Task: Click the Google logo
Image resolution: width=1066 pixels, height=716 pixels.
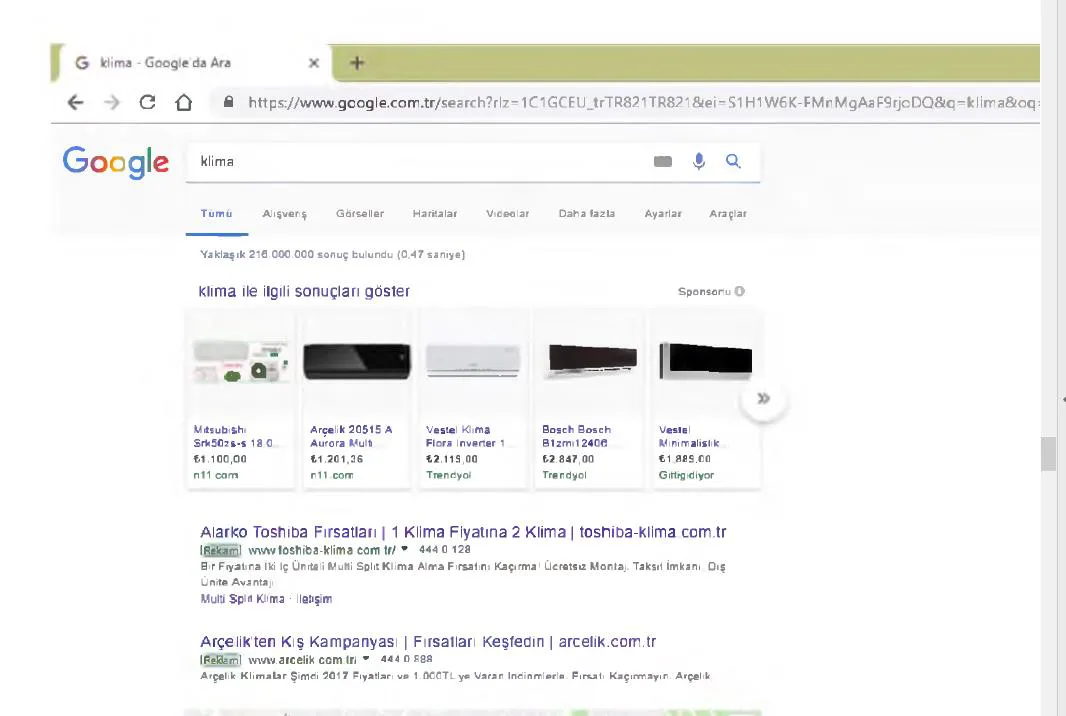Action: [x=116, y=163]
